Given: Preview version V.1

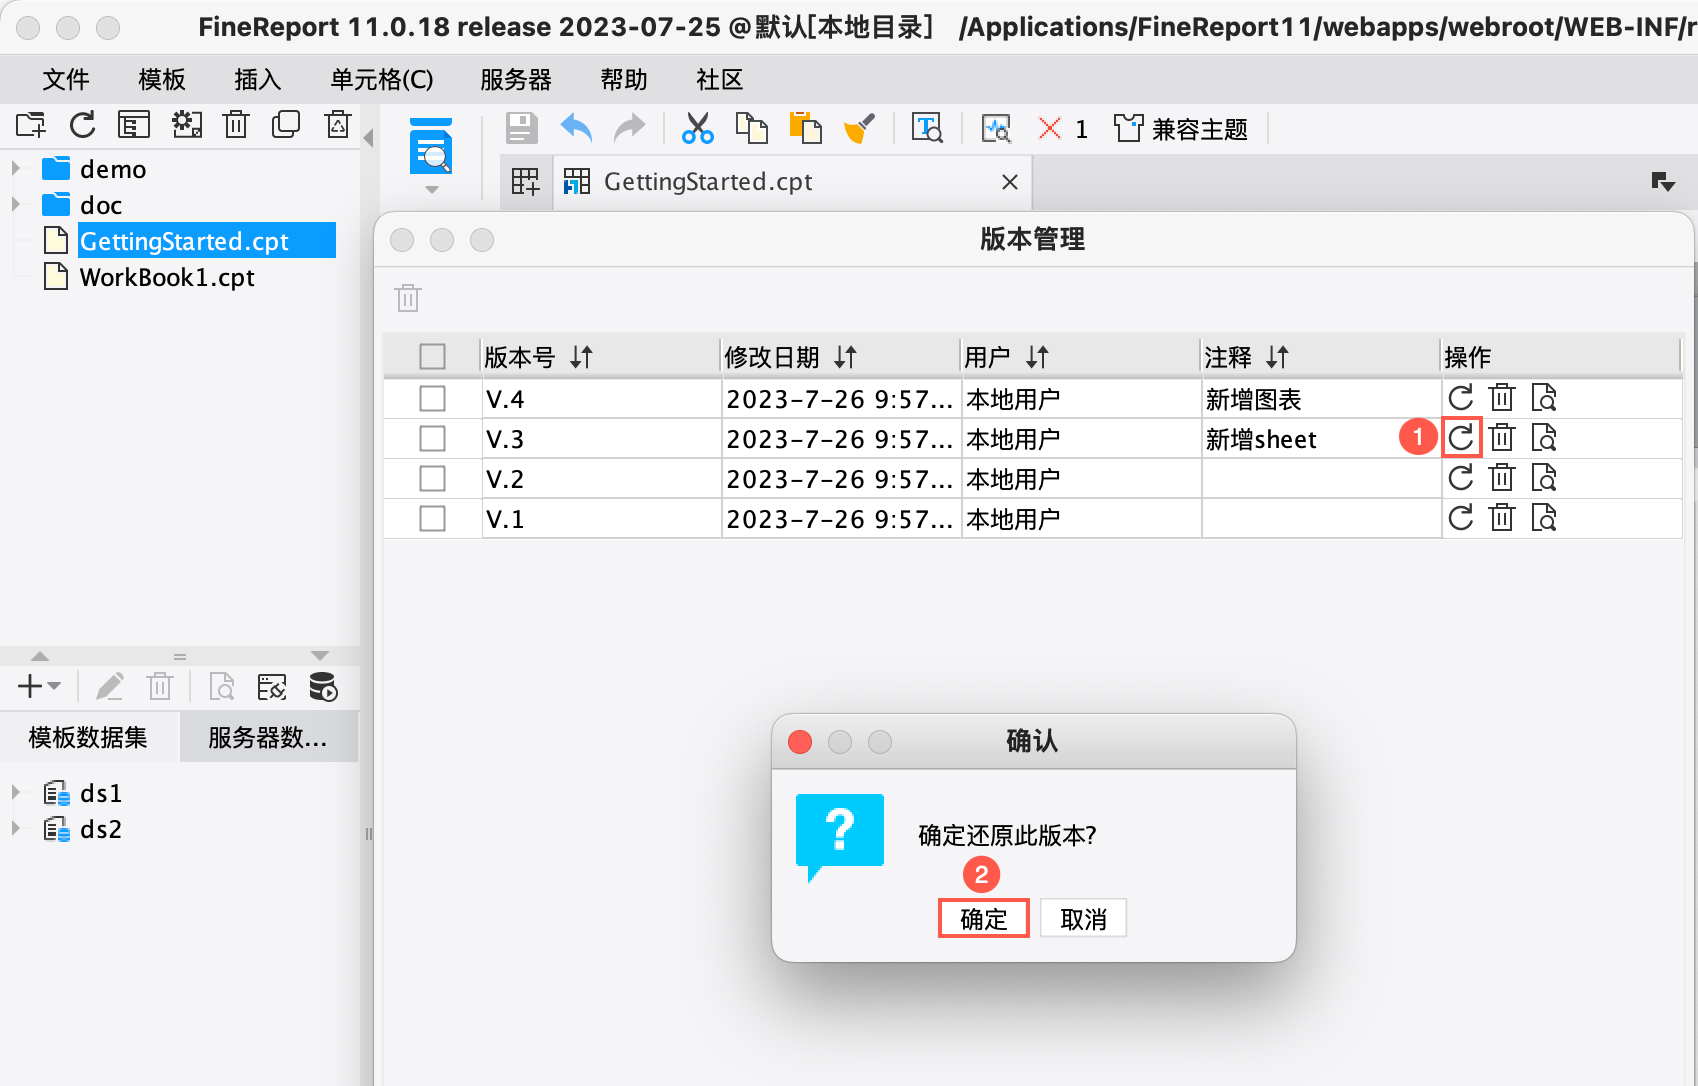Looking at the screenshot, I should click(x=1544, y=518).
